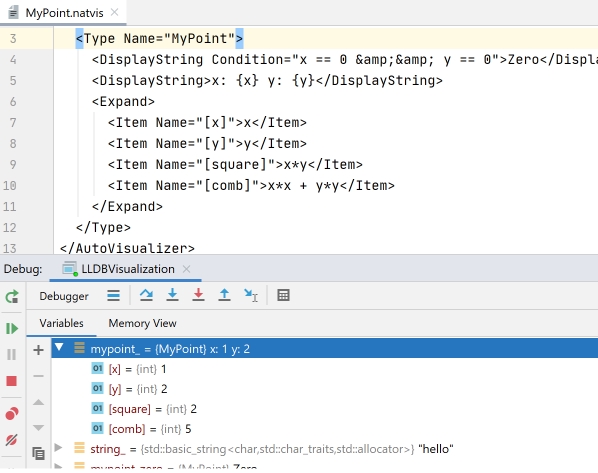Click the string_ struct icon
The height and width of the screenshot is (473, 598).
pos(79,448)
